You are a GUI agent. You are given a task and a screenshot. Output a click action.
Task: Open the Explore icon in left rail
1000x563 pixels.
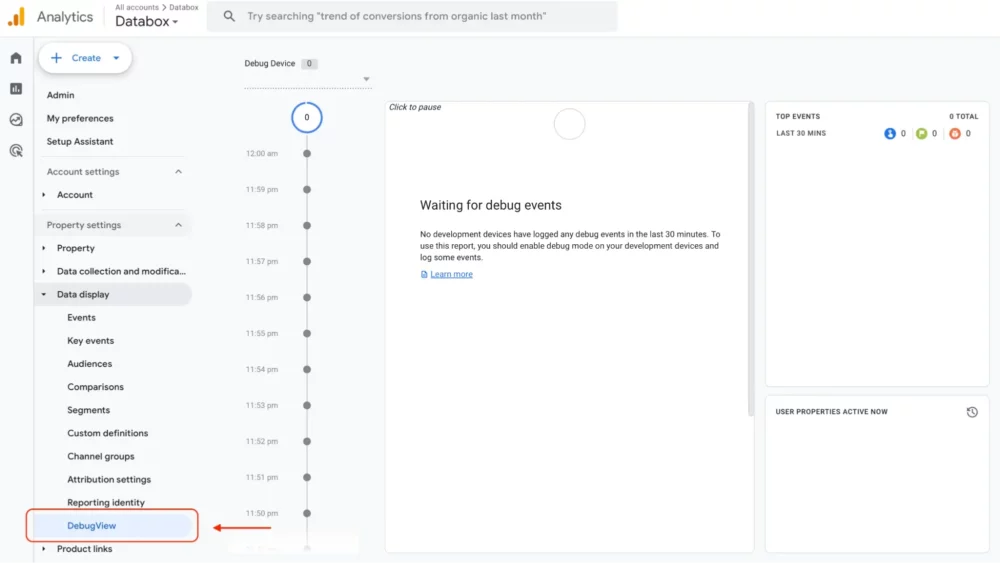tap(16, 120)
